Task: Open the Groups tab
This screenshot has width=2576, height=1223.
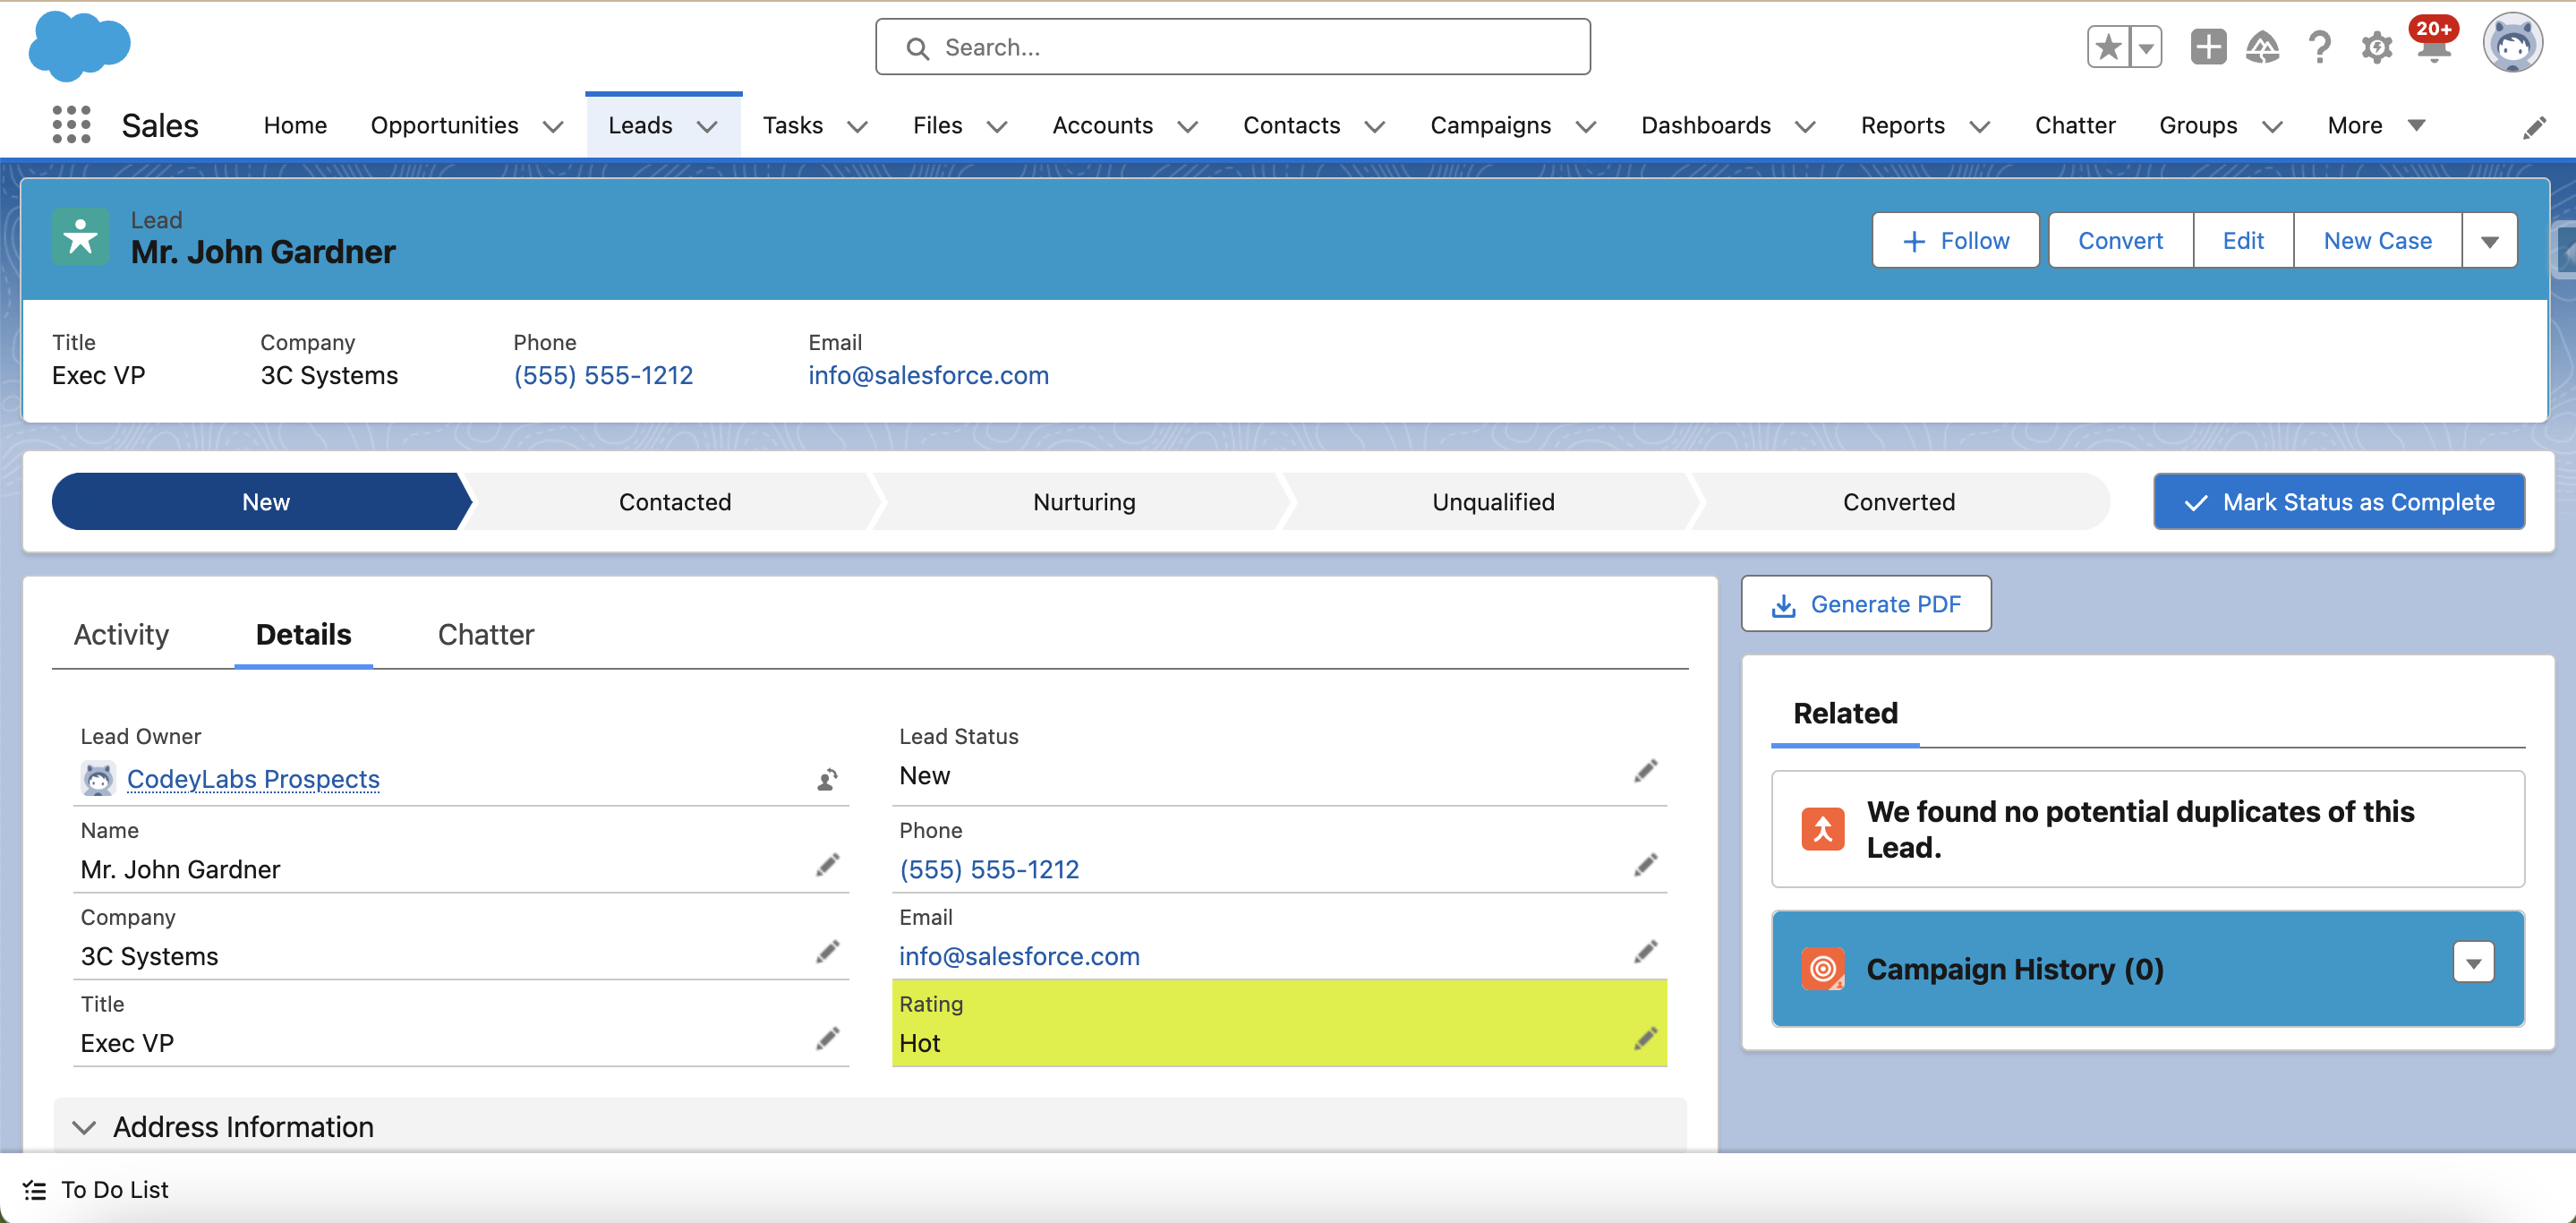Action: pyautogui.click(x=2197, y=125)
